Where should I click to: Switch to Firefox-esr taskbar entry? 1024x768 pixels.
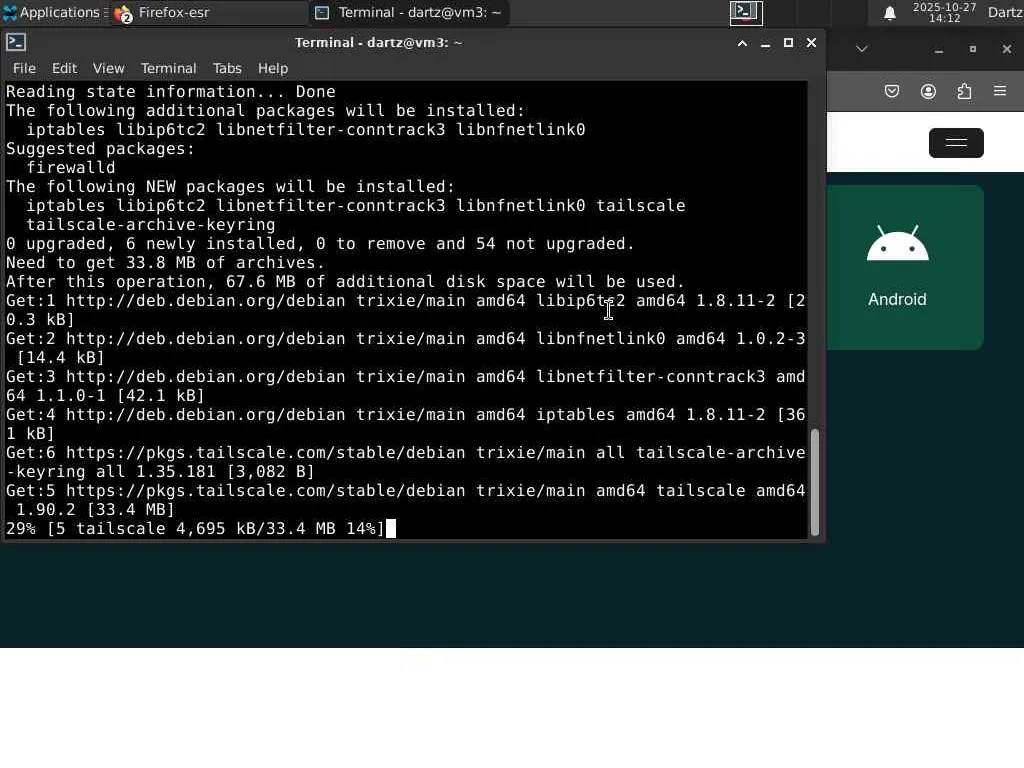(208, 12)
